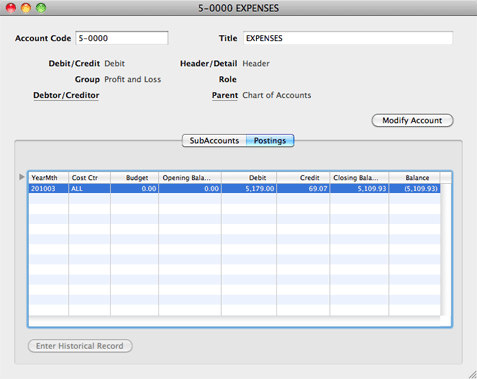Select the Postings tab

tap(270, 141)
